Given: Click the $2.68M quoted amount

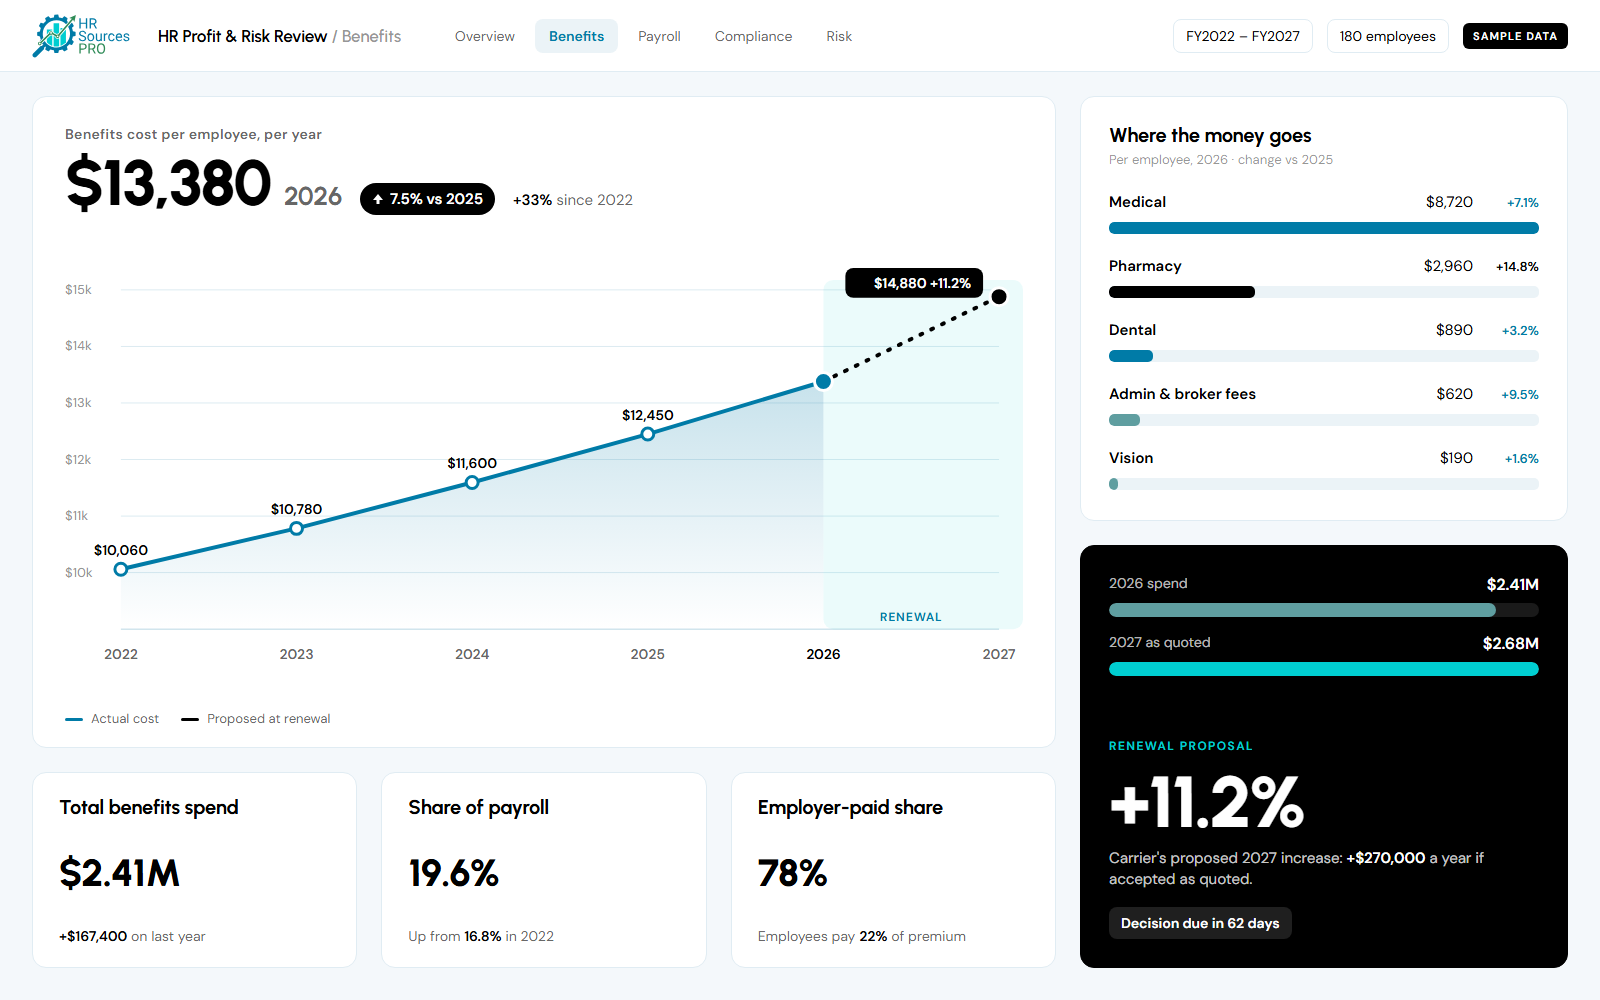Looking at the screenshot, I should click(x=1510, y=643).
